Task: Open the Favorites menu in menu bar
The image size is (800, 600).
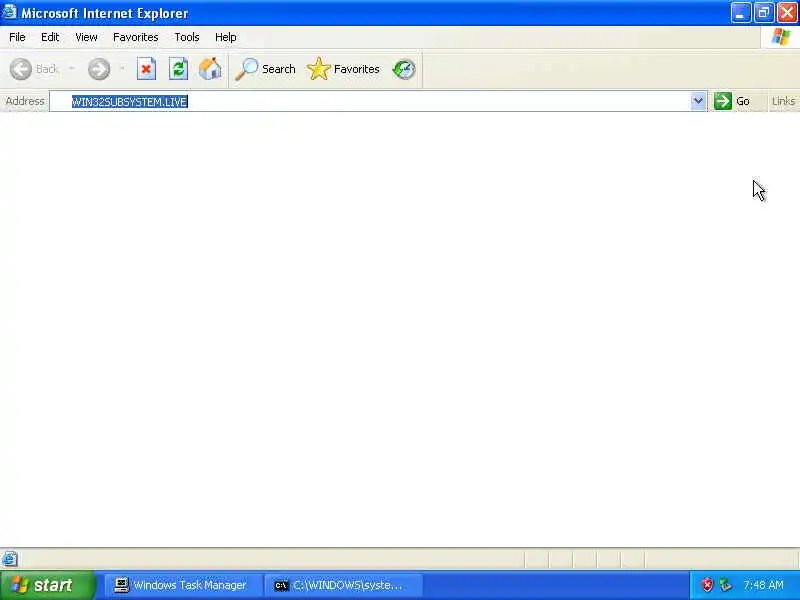Action: click(136, 37)
